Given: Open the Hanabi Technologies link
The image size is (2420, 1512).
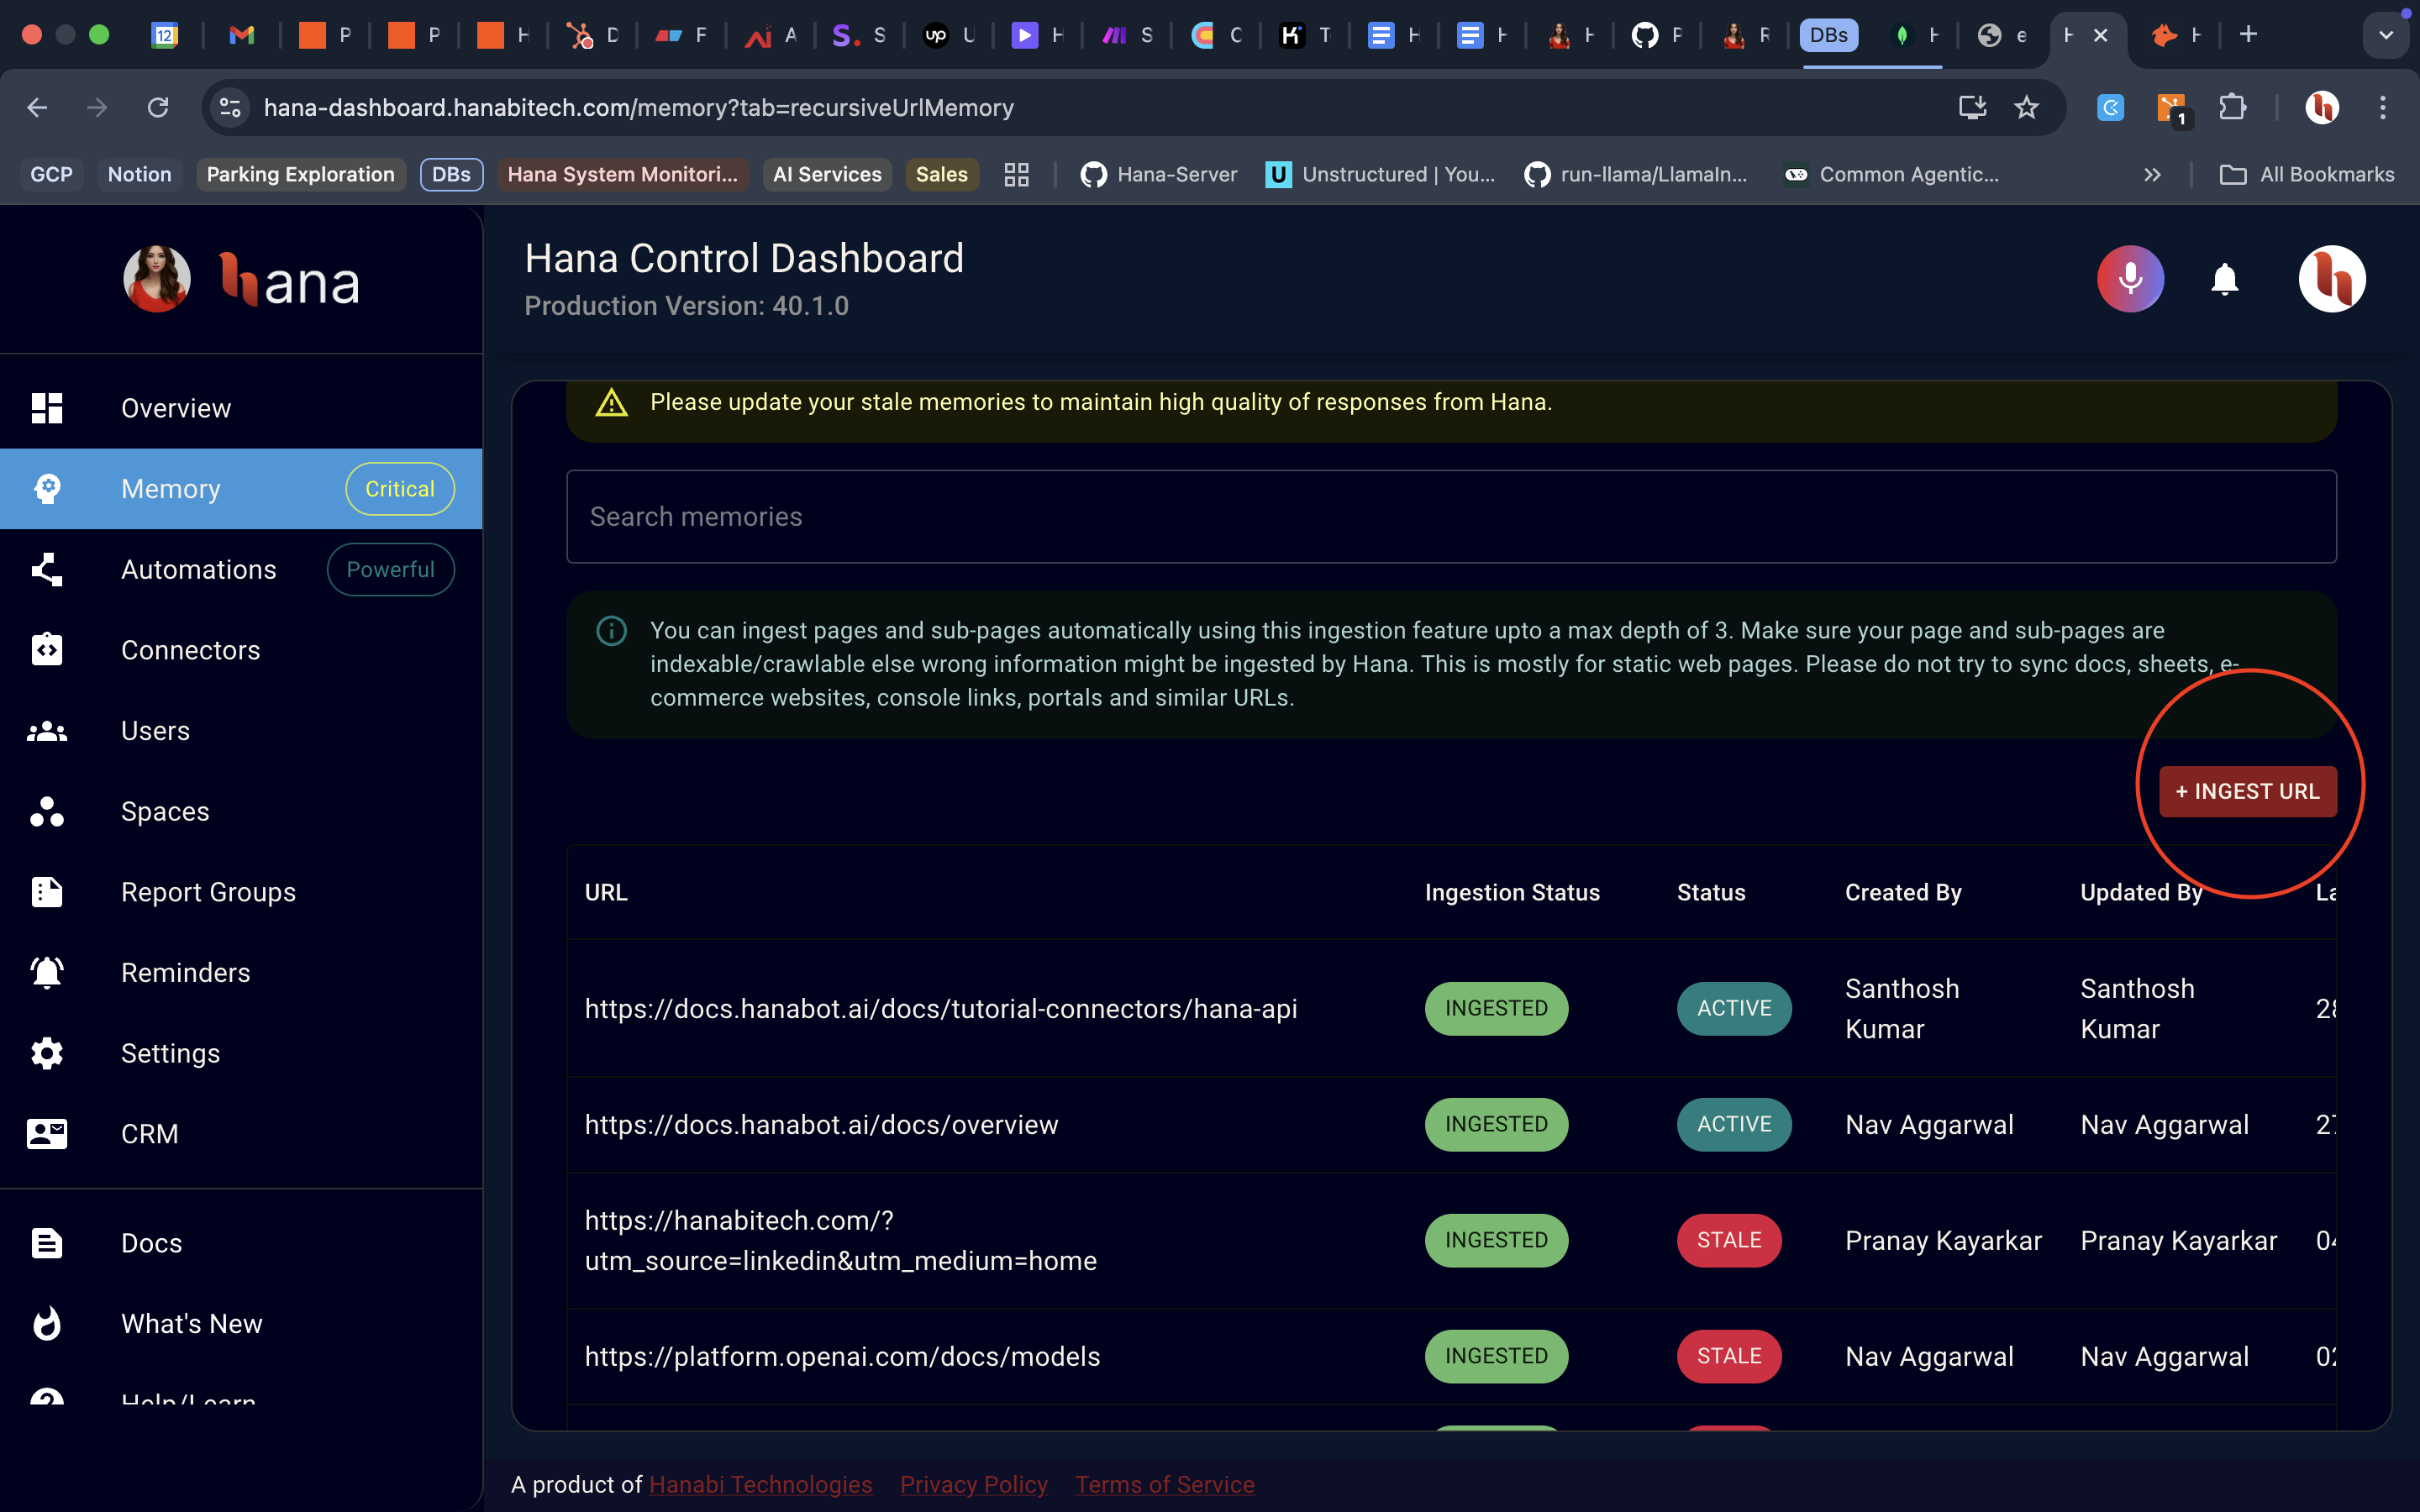Looking at the screenshot, I should pos(760,1484).
